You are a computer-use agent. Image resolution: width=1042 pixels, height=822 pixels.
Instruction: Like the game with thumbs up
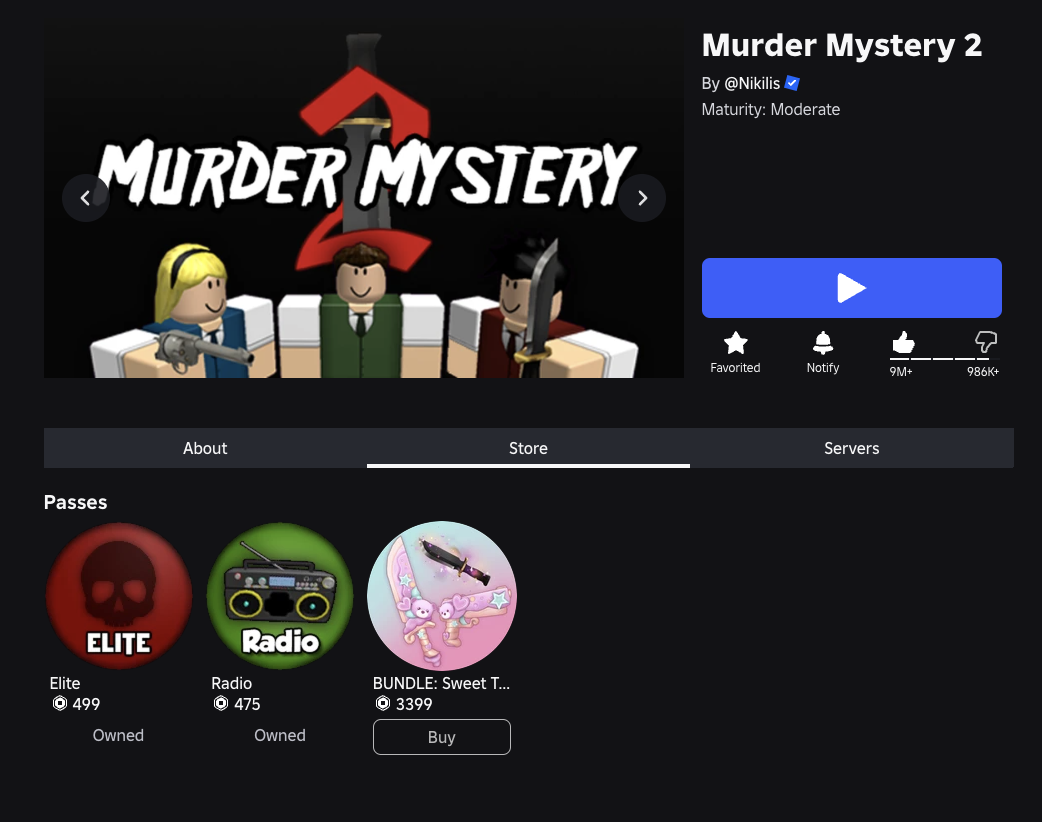pos(902,342)
